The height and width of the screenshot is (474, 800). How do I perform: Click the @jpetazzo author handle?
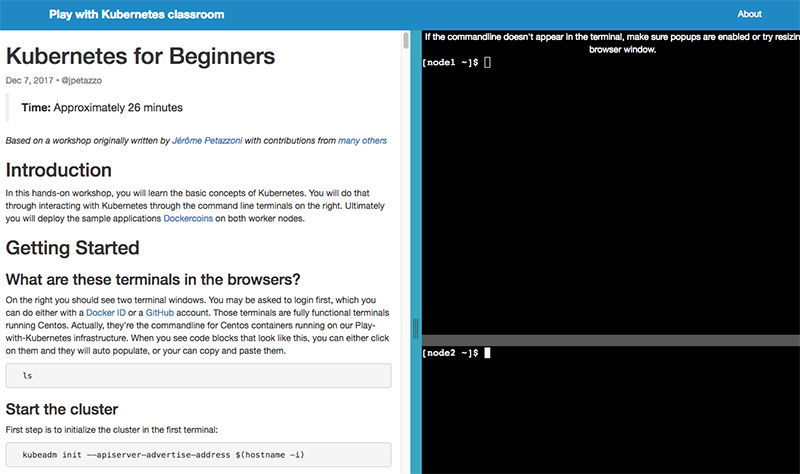82,81
